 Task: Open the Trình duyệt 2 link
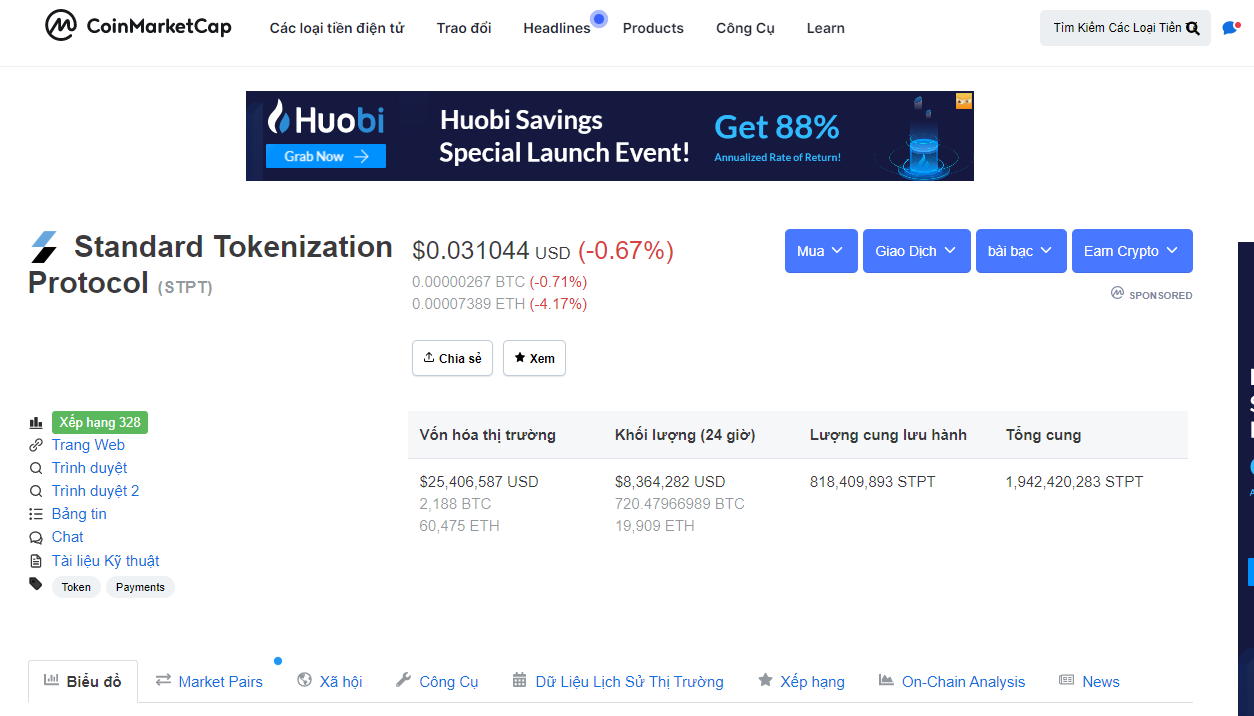point(96,491)
